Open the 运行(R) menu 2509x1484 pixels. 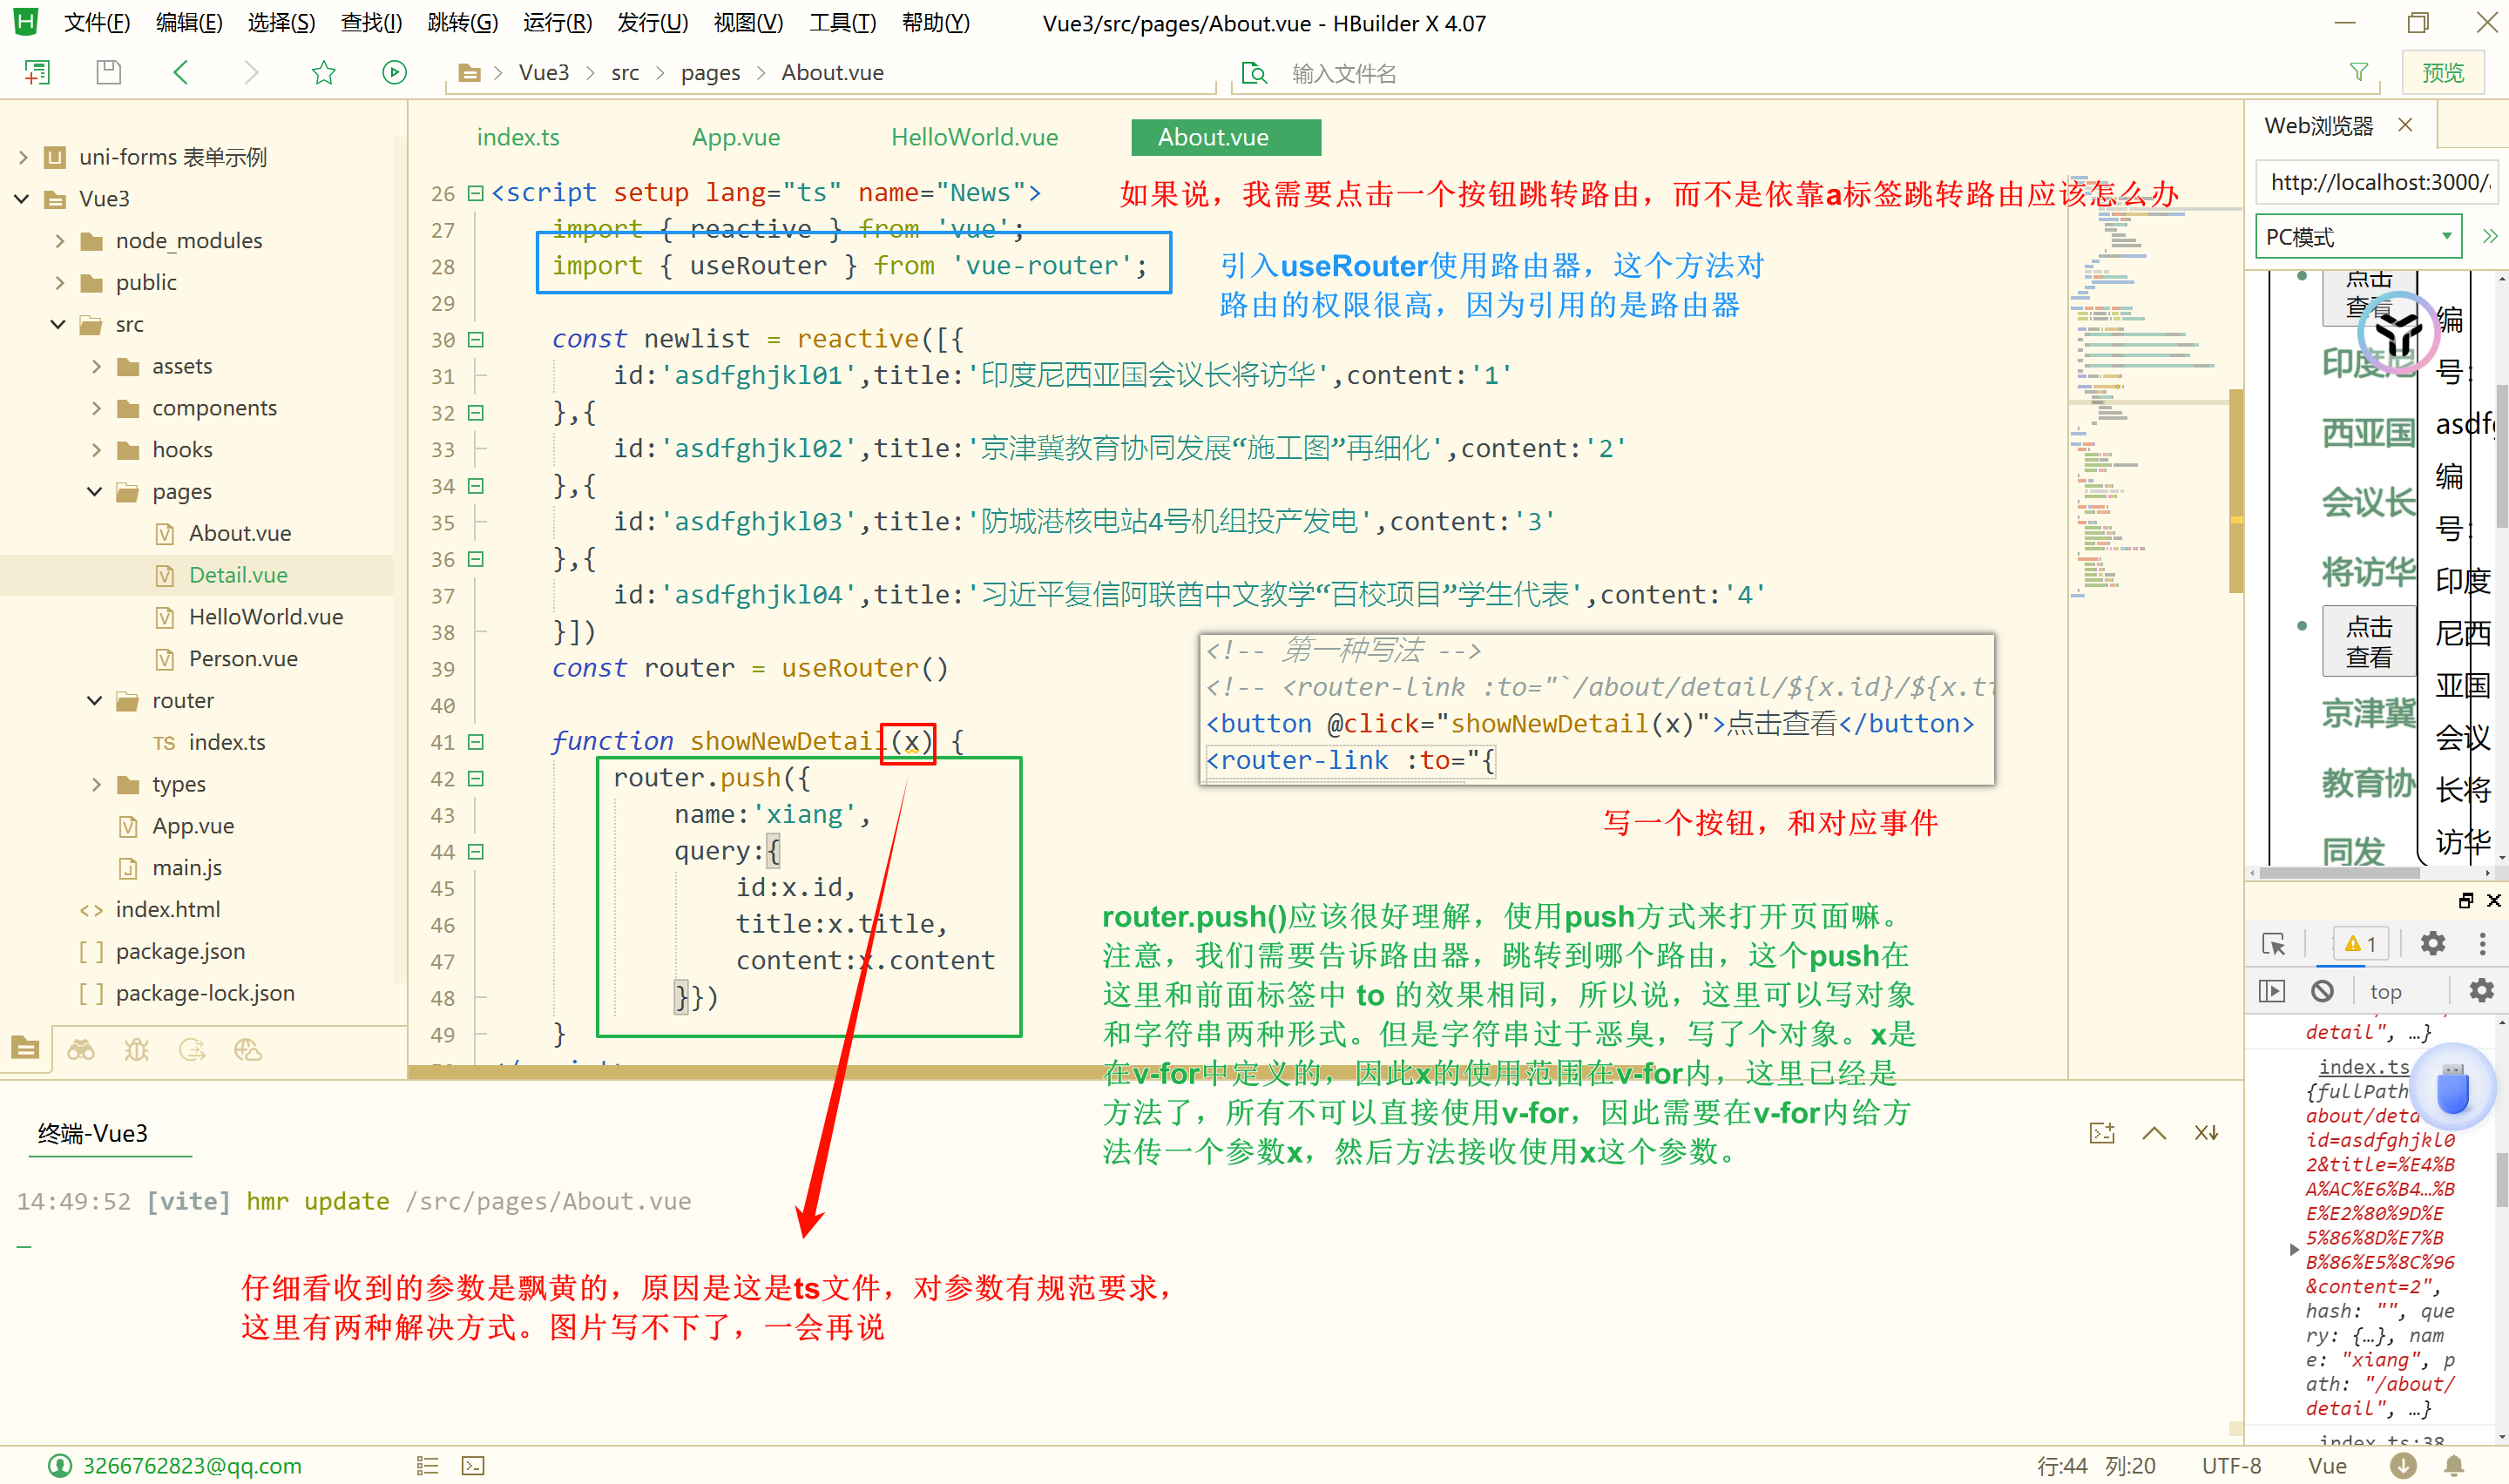[x=557, y=22]
